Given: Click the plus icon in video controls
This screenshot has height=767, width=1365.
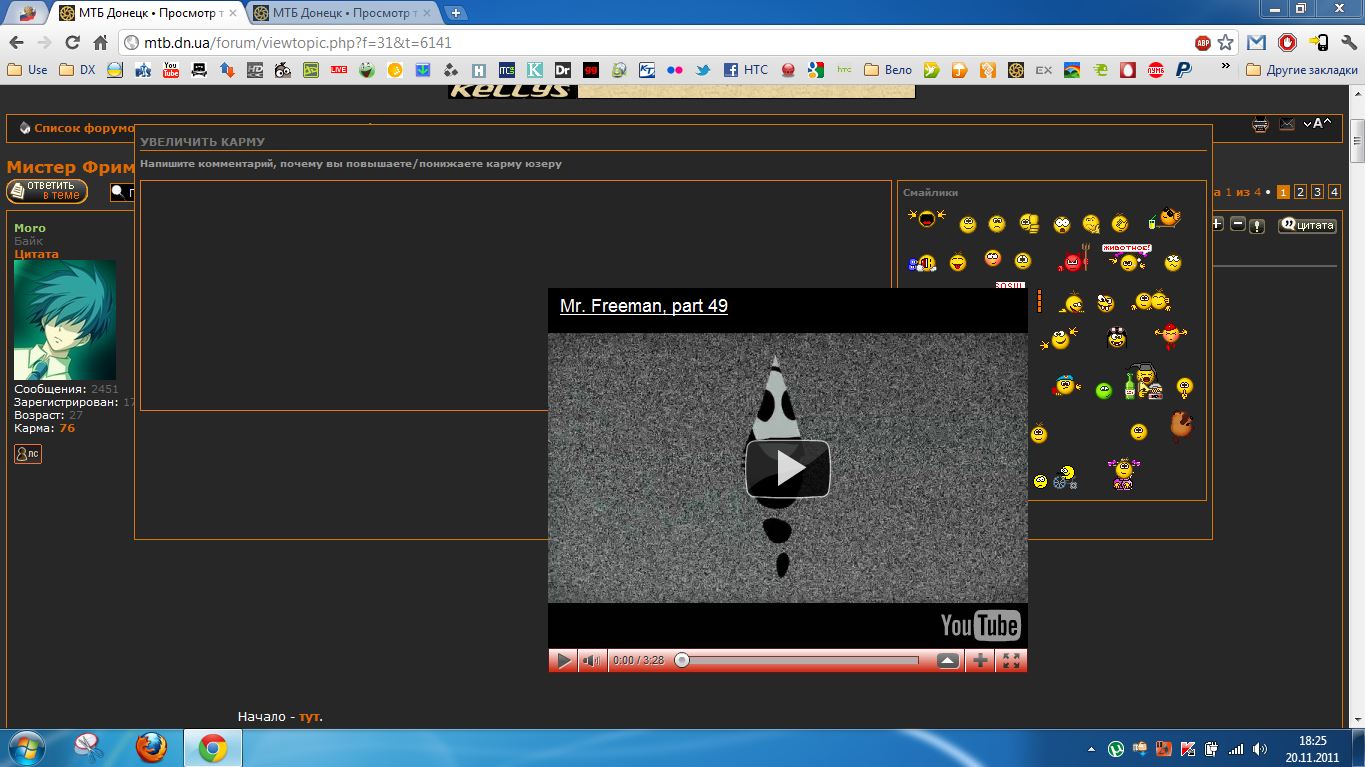Looking at the screenshot, I should pos(980,660).
